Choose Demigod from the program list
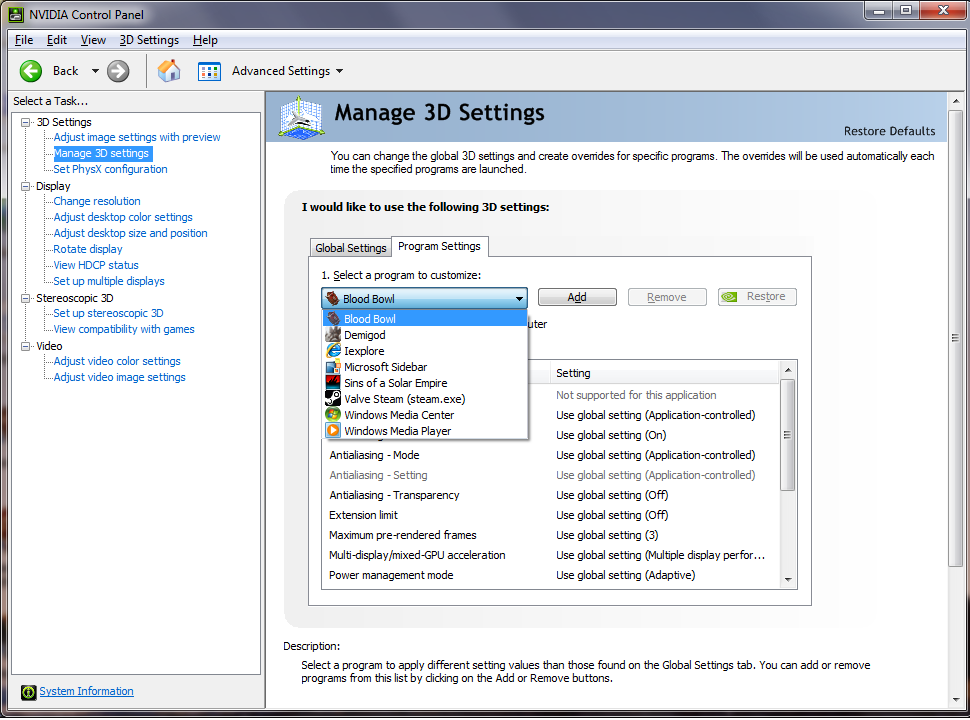Image resolution: width=970 pixels, height=720 pixels. coord(364,335)
